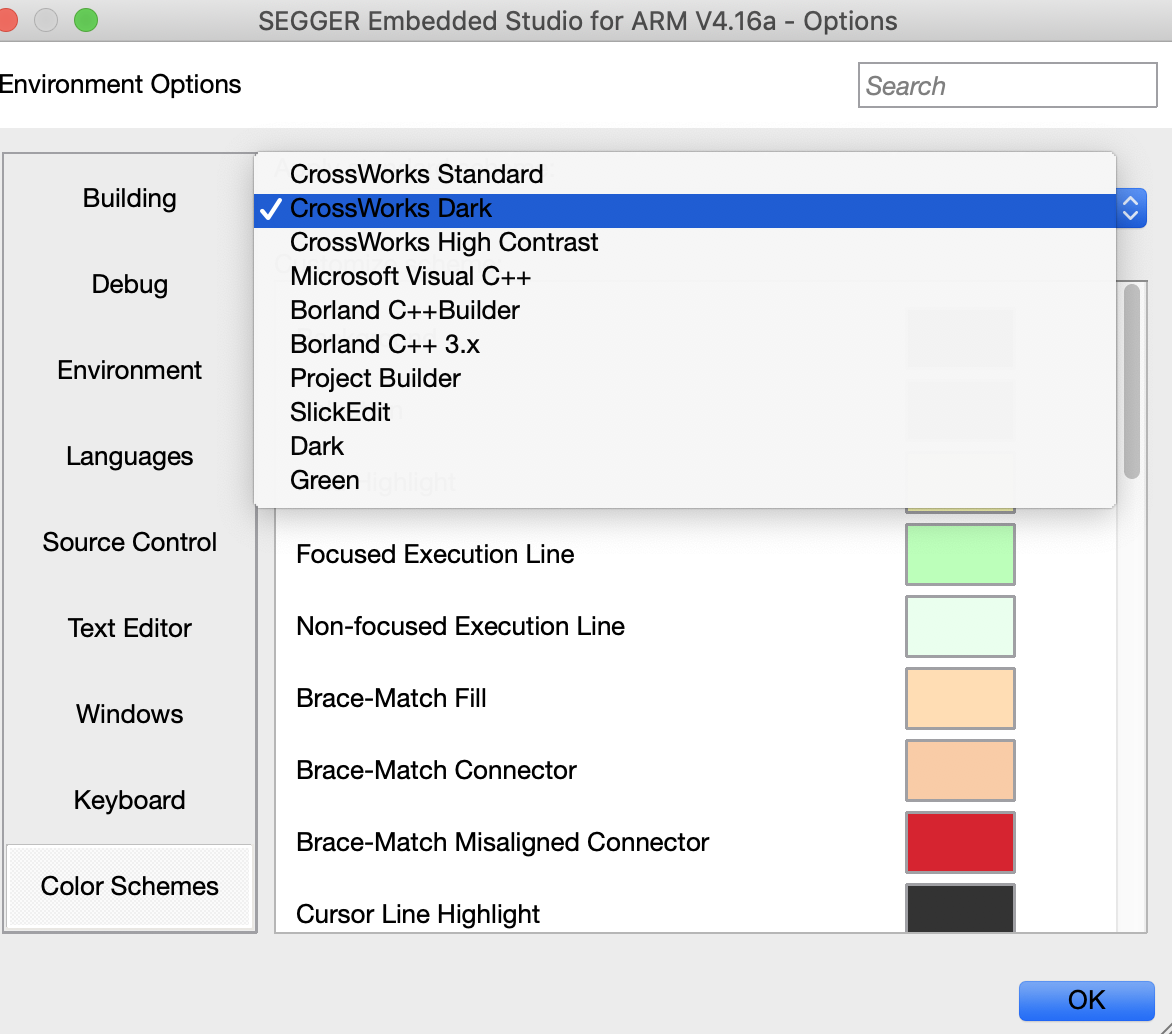1172x1034 pixels.
Task: Select CrossWorks Standard color scheme
Action: click(685, 174)
